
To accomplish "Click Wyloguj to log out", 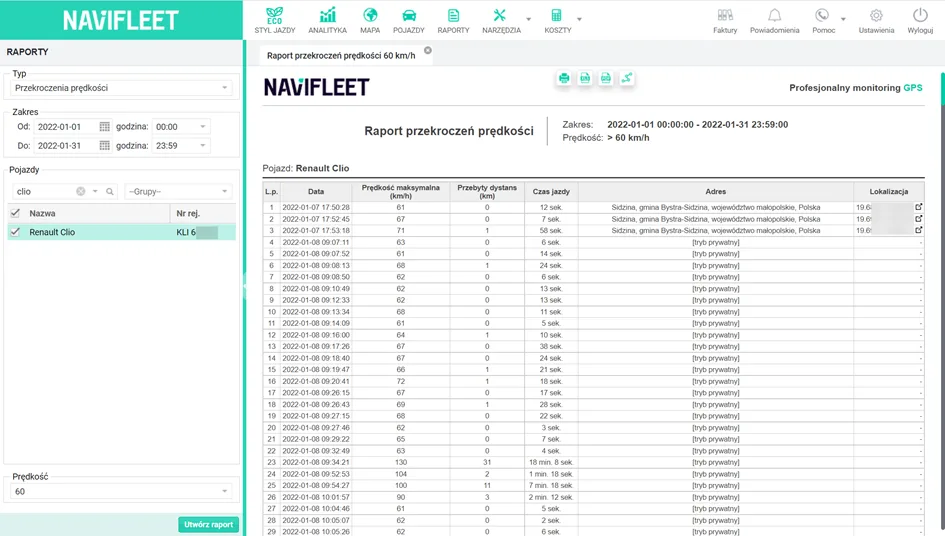I will 920,20.
